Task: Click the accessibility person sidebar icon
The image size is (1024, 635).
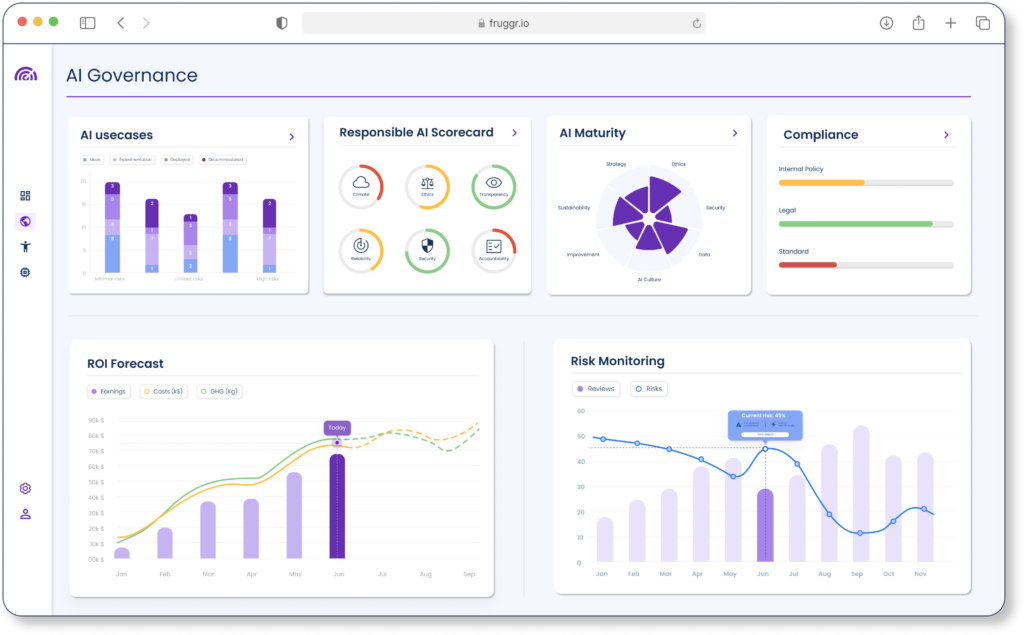Action: tap(26, 246)
